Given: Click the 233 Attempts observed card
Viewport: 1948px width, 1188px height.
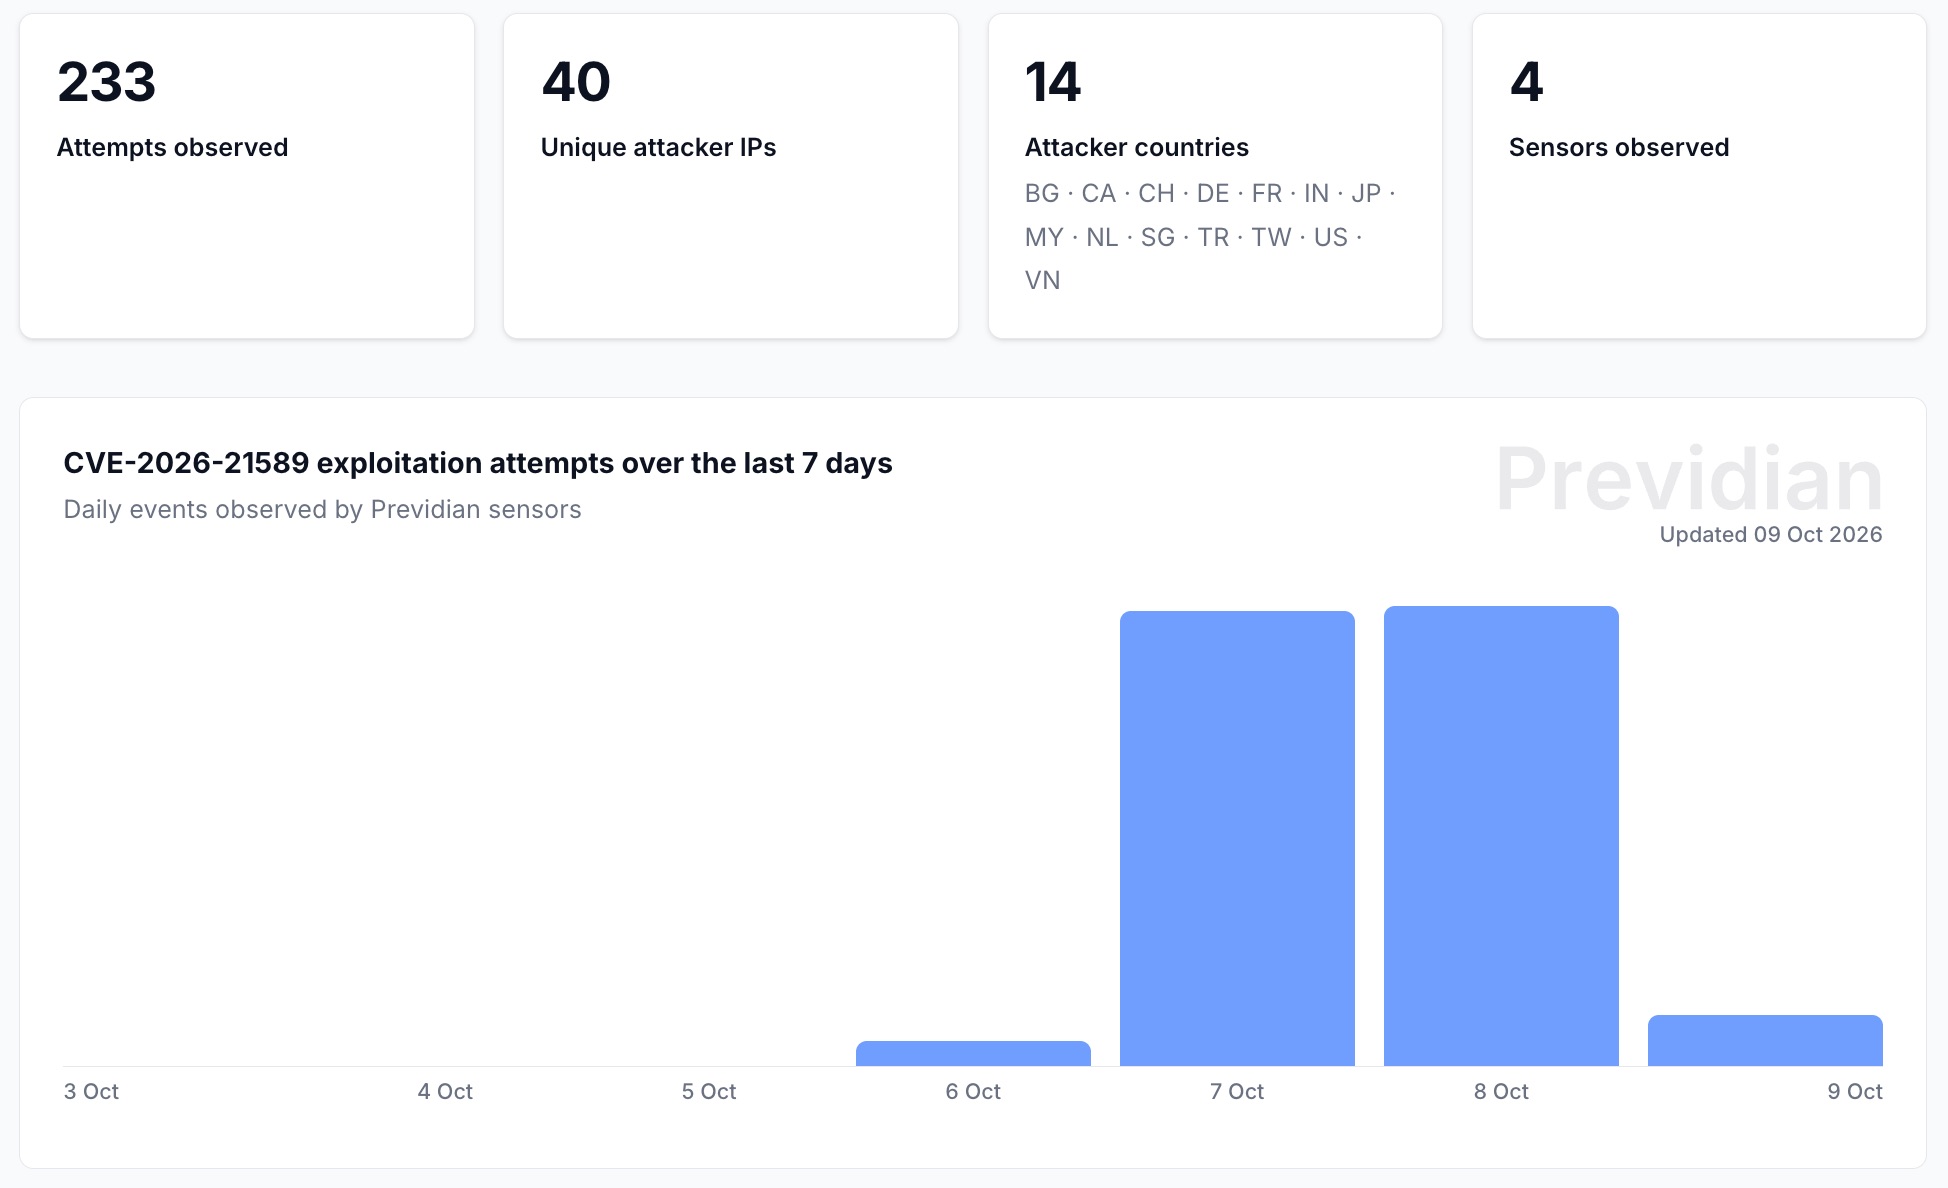Looking at the screenshot, I should (x=247, y=176).
